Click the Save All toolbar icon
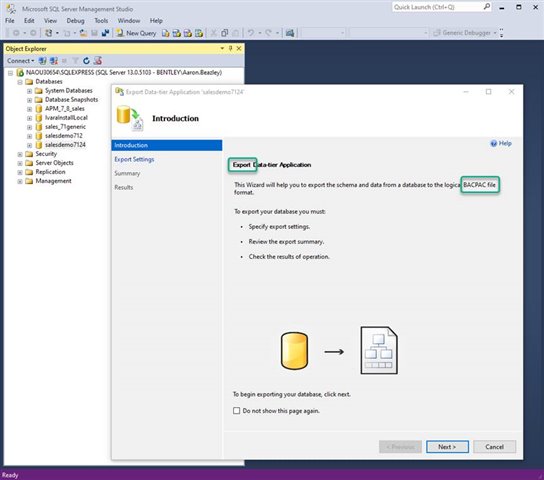Viewport: 544px width, 480px height. [x=105, y=33]
